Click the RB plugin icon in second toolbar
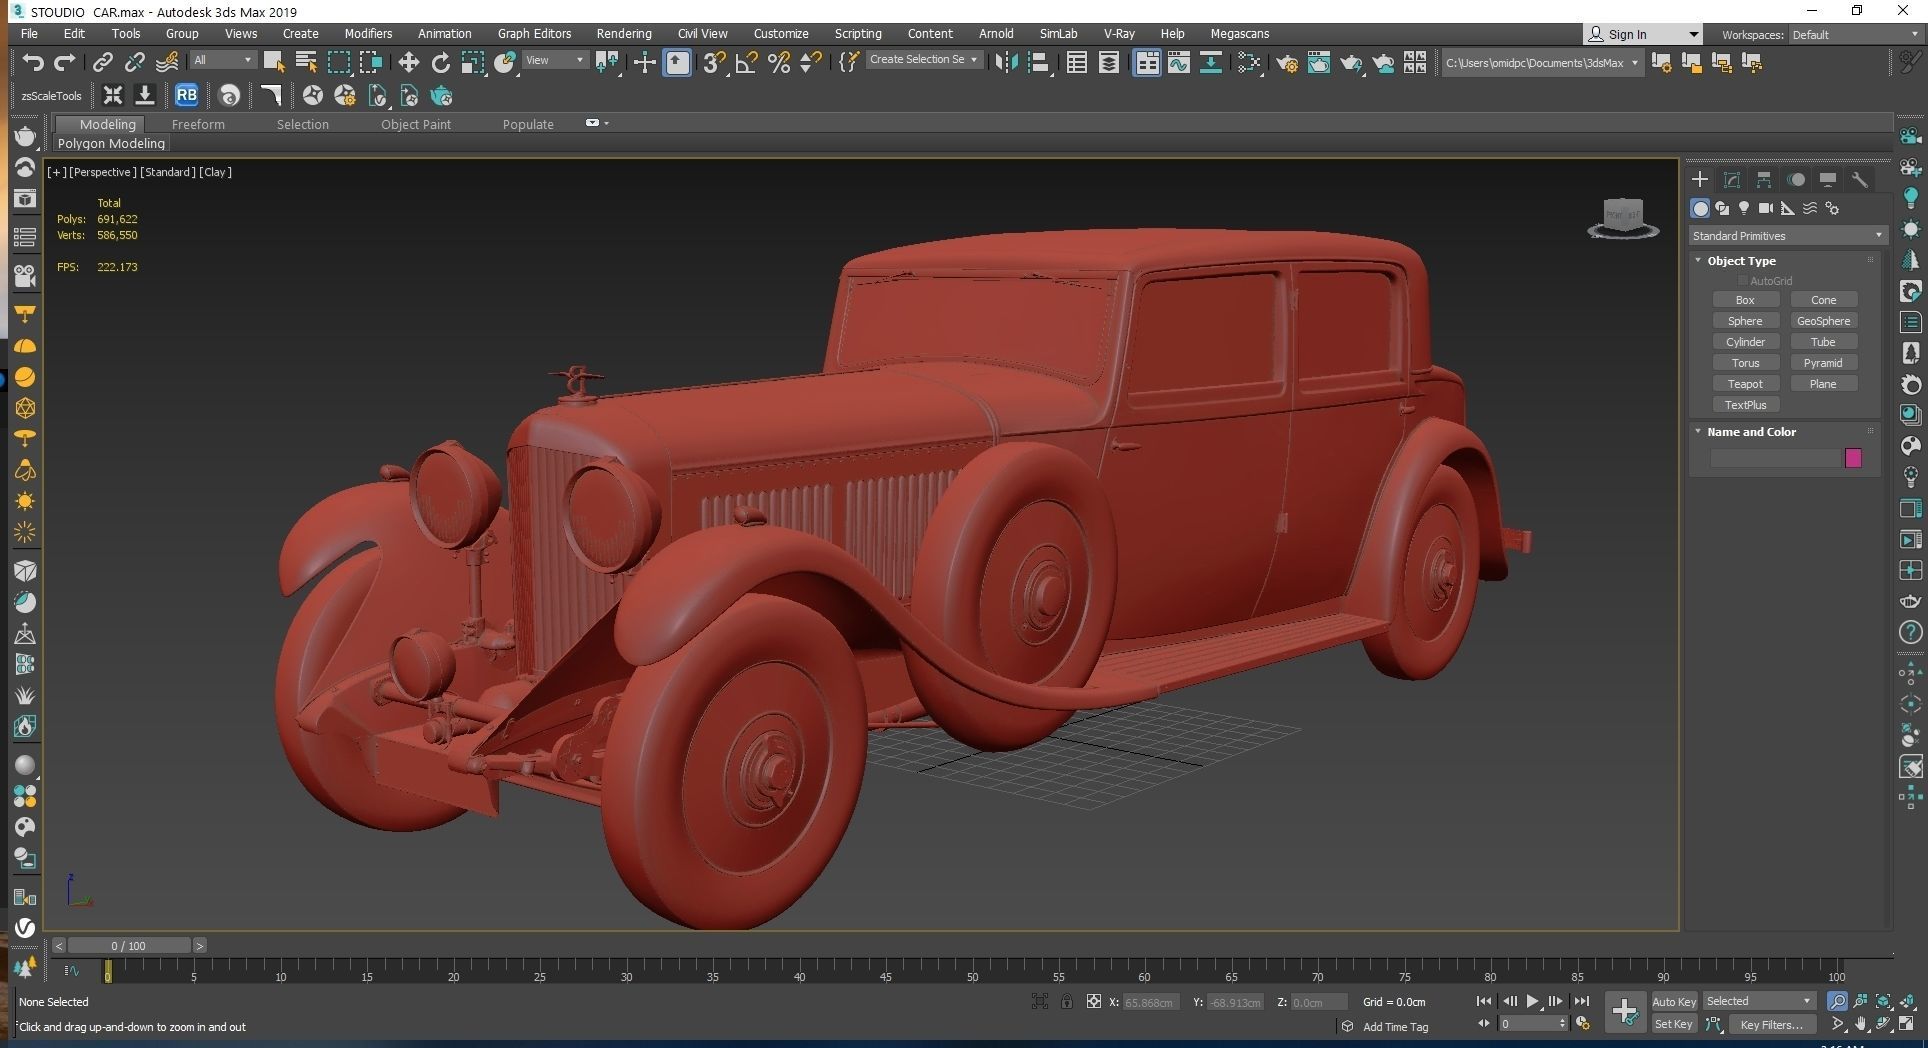Viewport: 1928px width, 1048px height. click(186, 96)
